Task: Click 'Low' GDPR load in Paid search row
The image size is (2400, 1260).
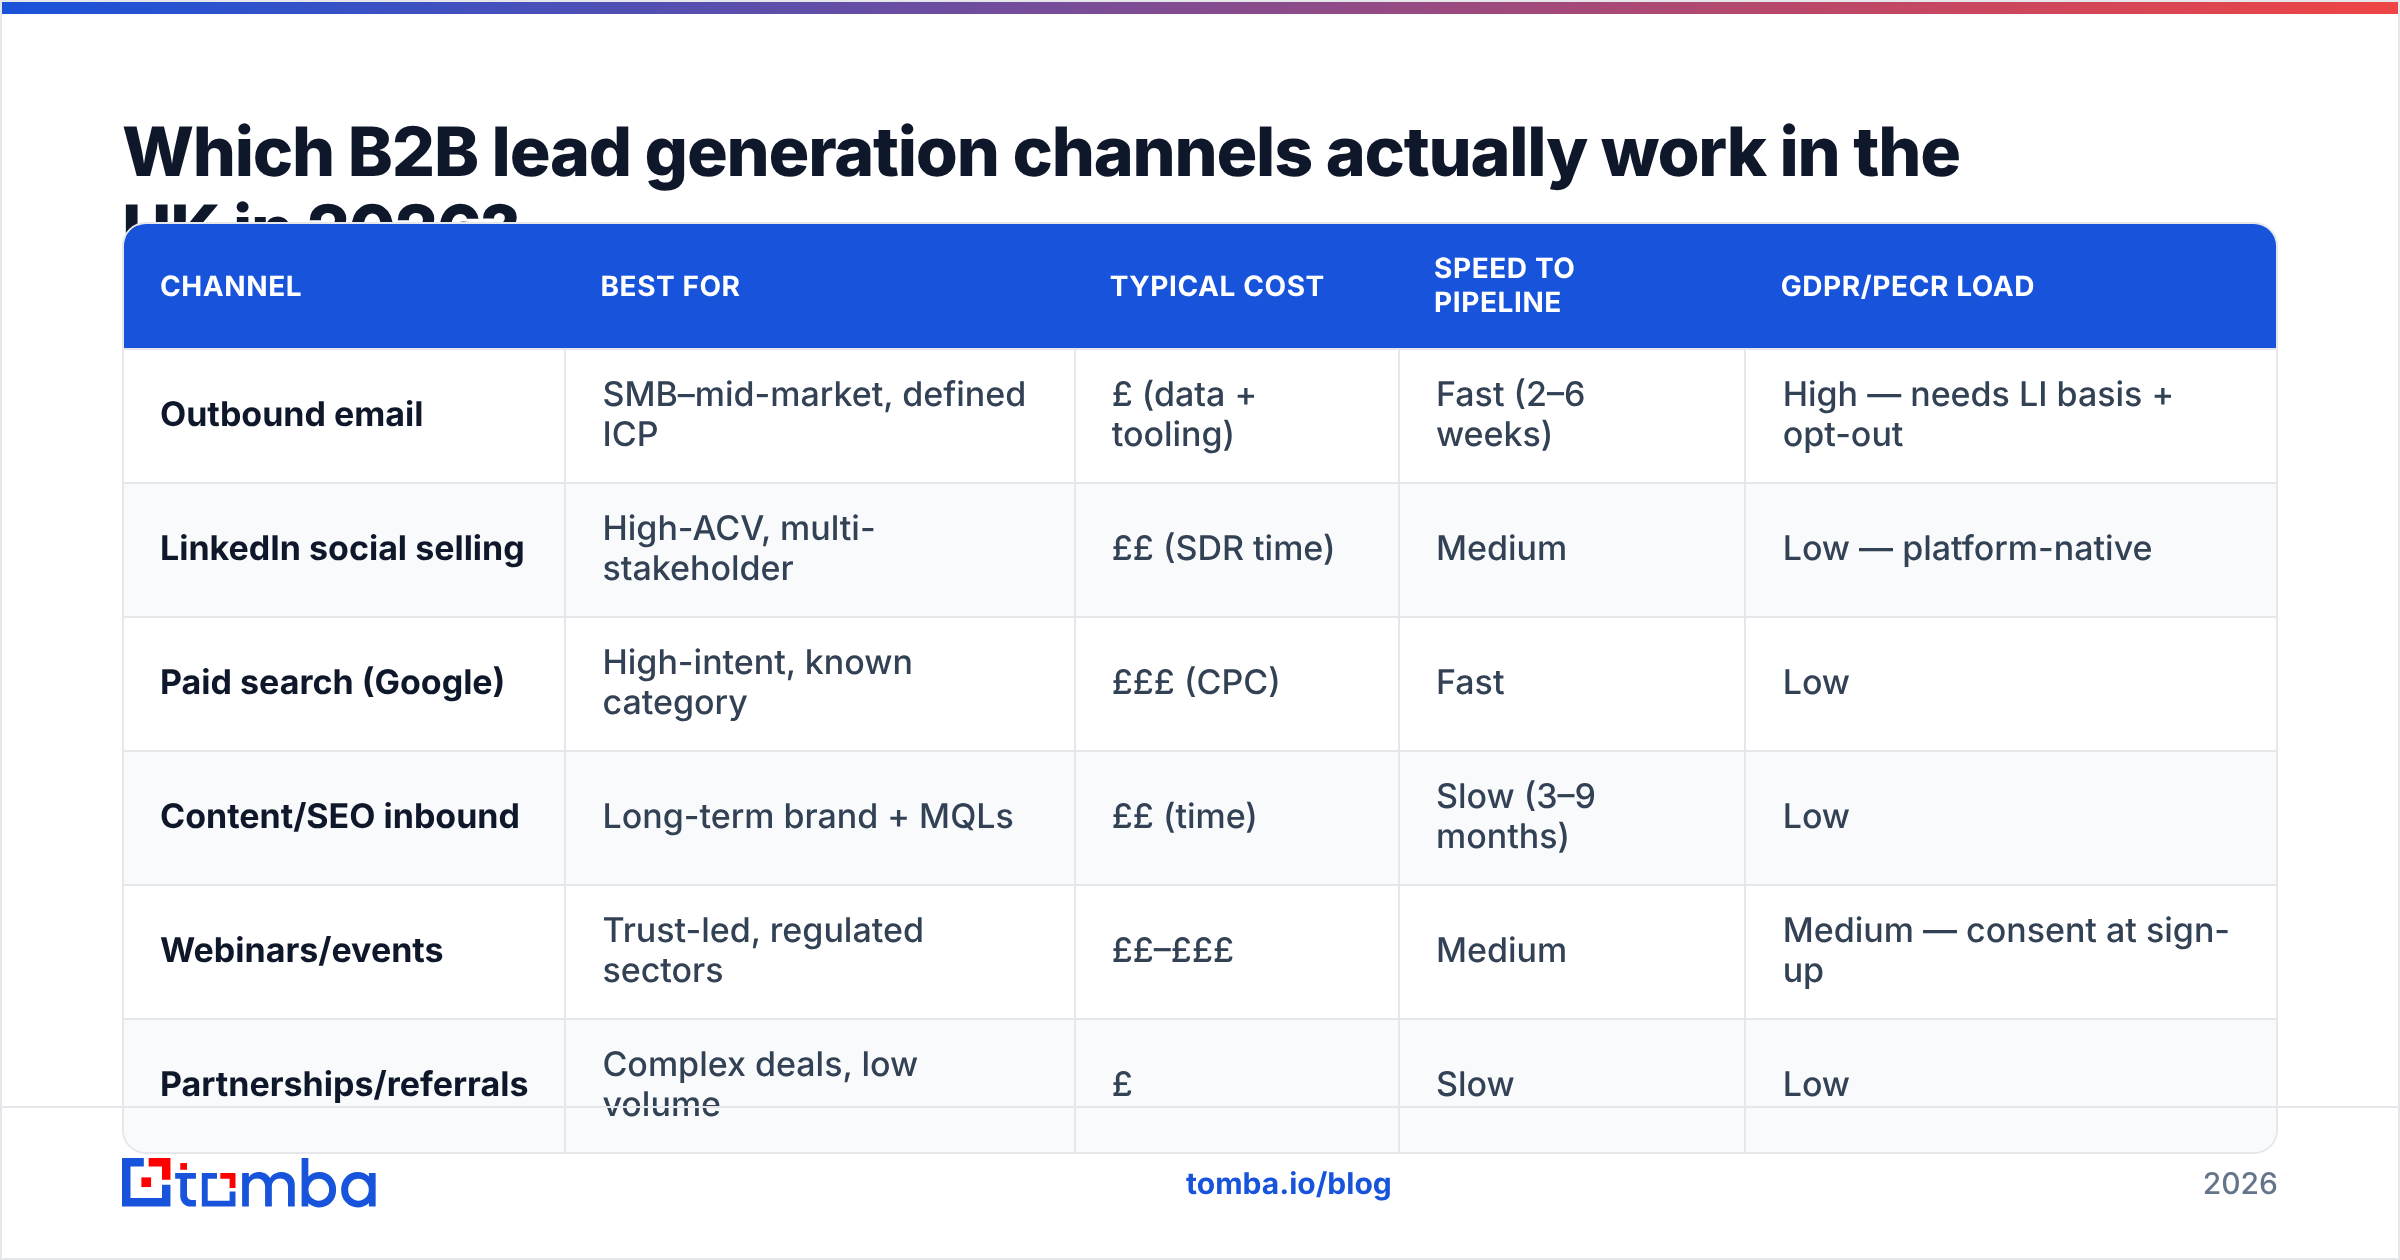Action: click(1816, 682)
